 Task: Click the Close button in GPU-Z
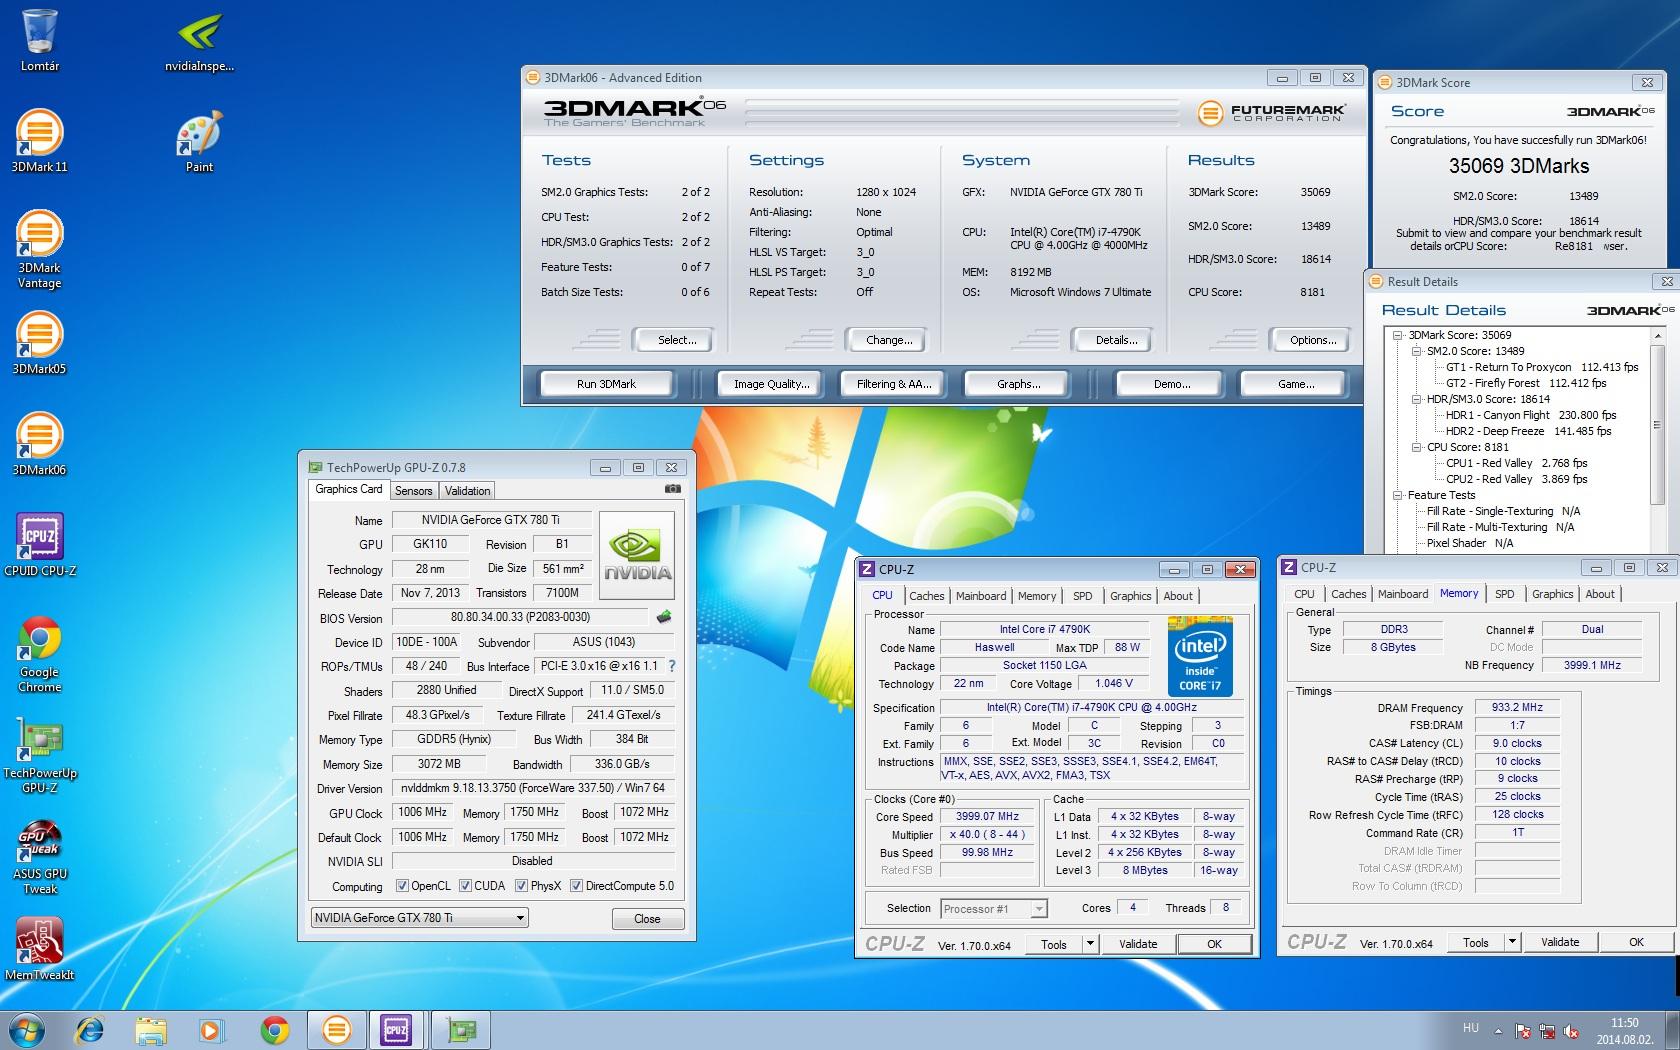point(647,919)
